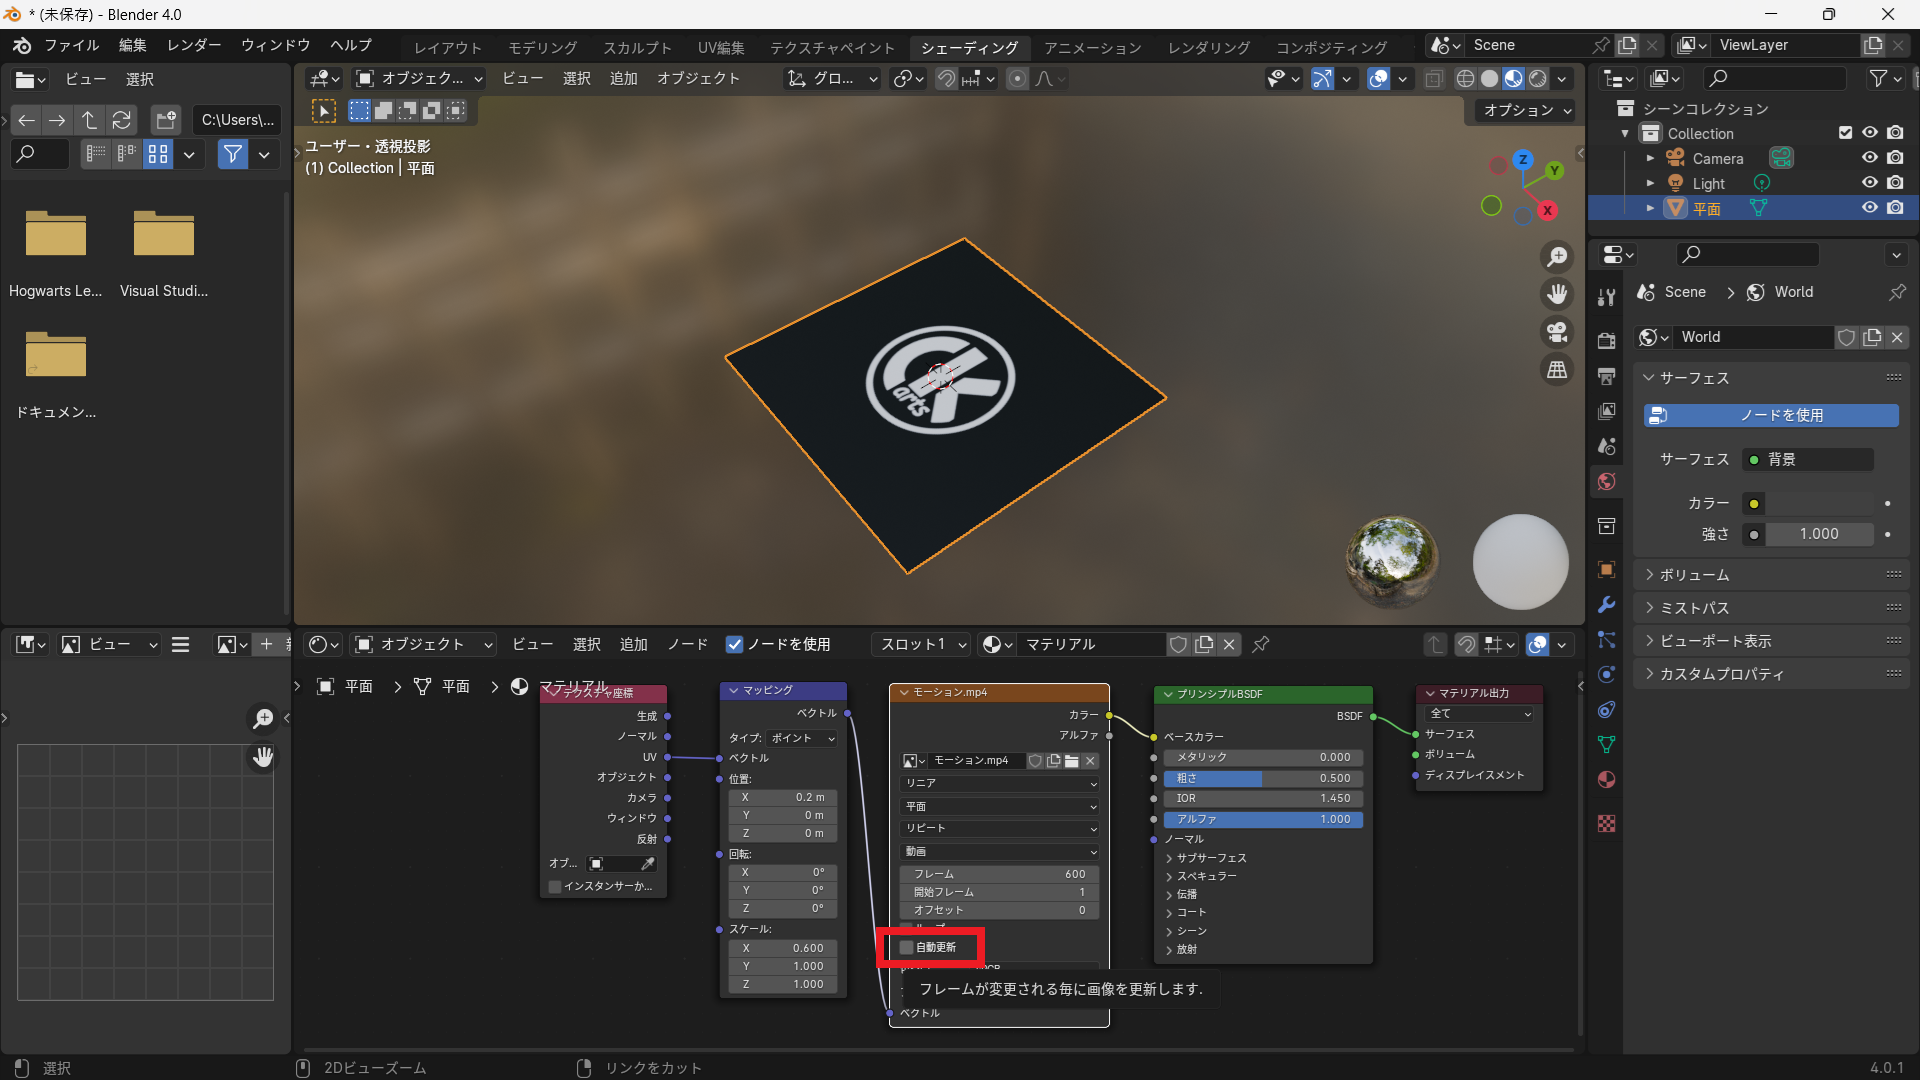Open the Render properties tab icon
Viewport: 1920px width, 1080px height.
point(1606,341)
